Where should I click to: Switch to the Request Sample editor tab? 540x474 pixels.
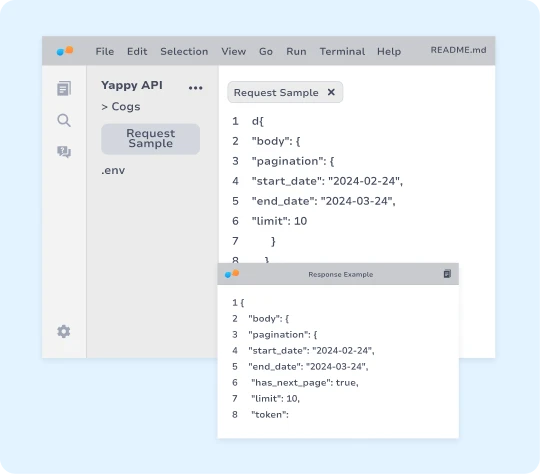click(x=276, y=92)
